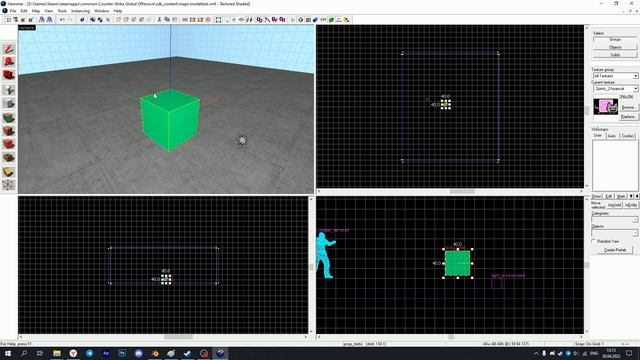Select the Block tool
The width and height of the screenshot is (640, 360).
click(x=9, y=104)
